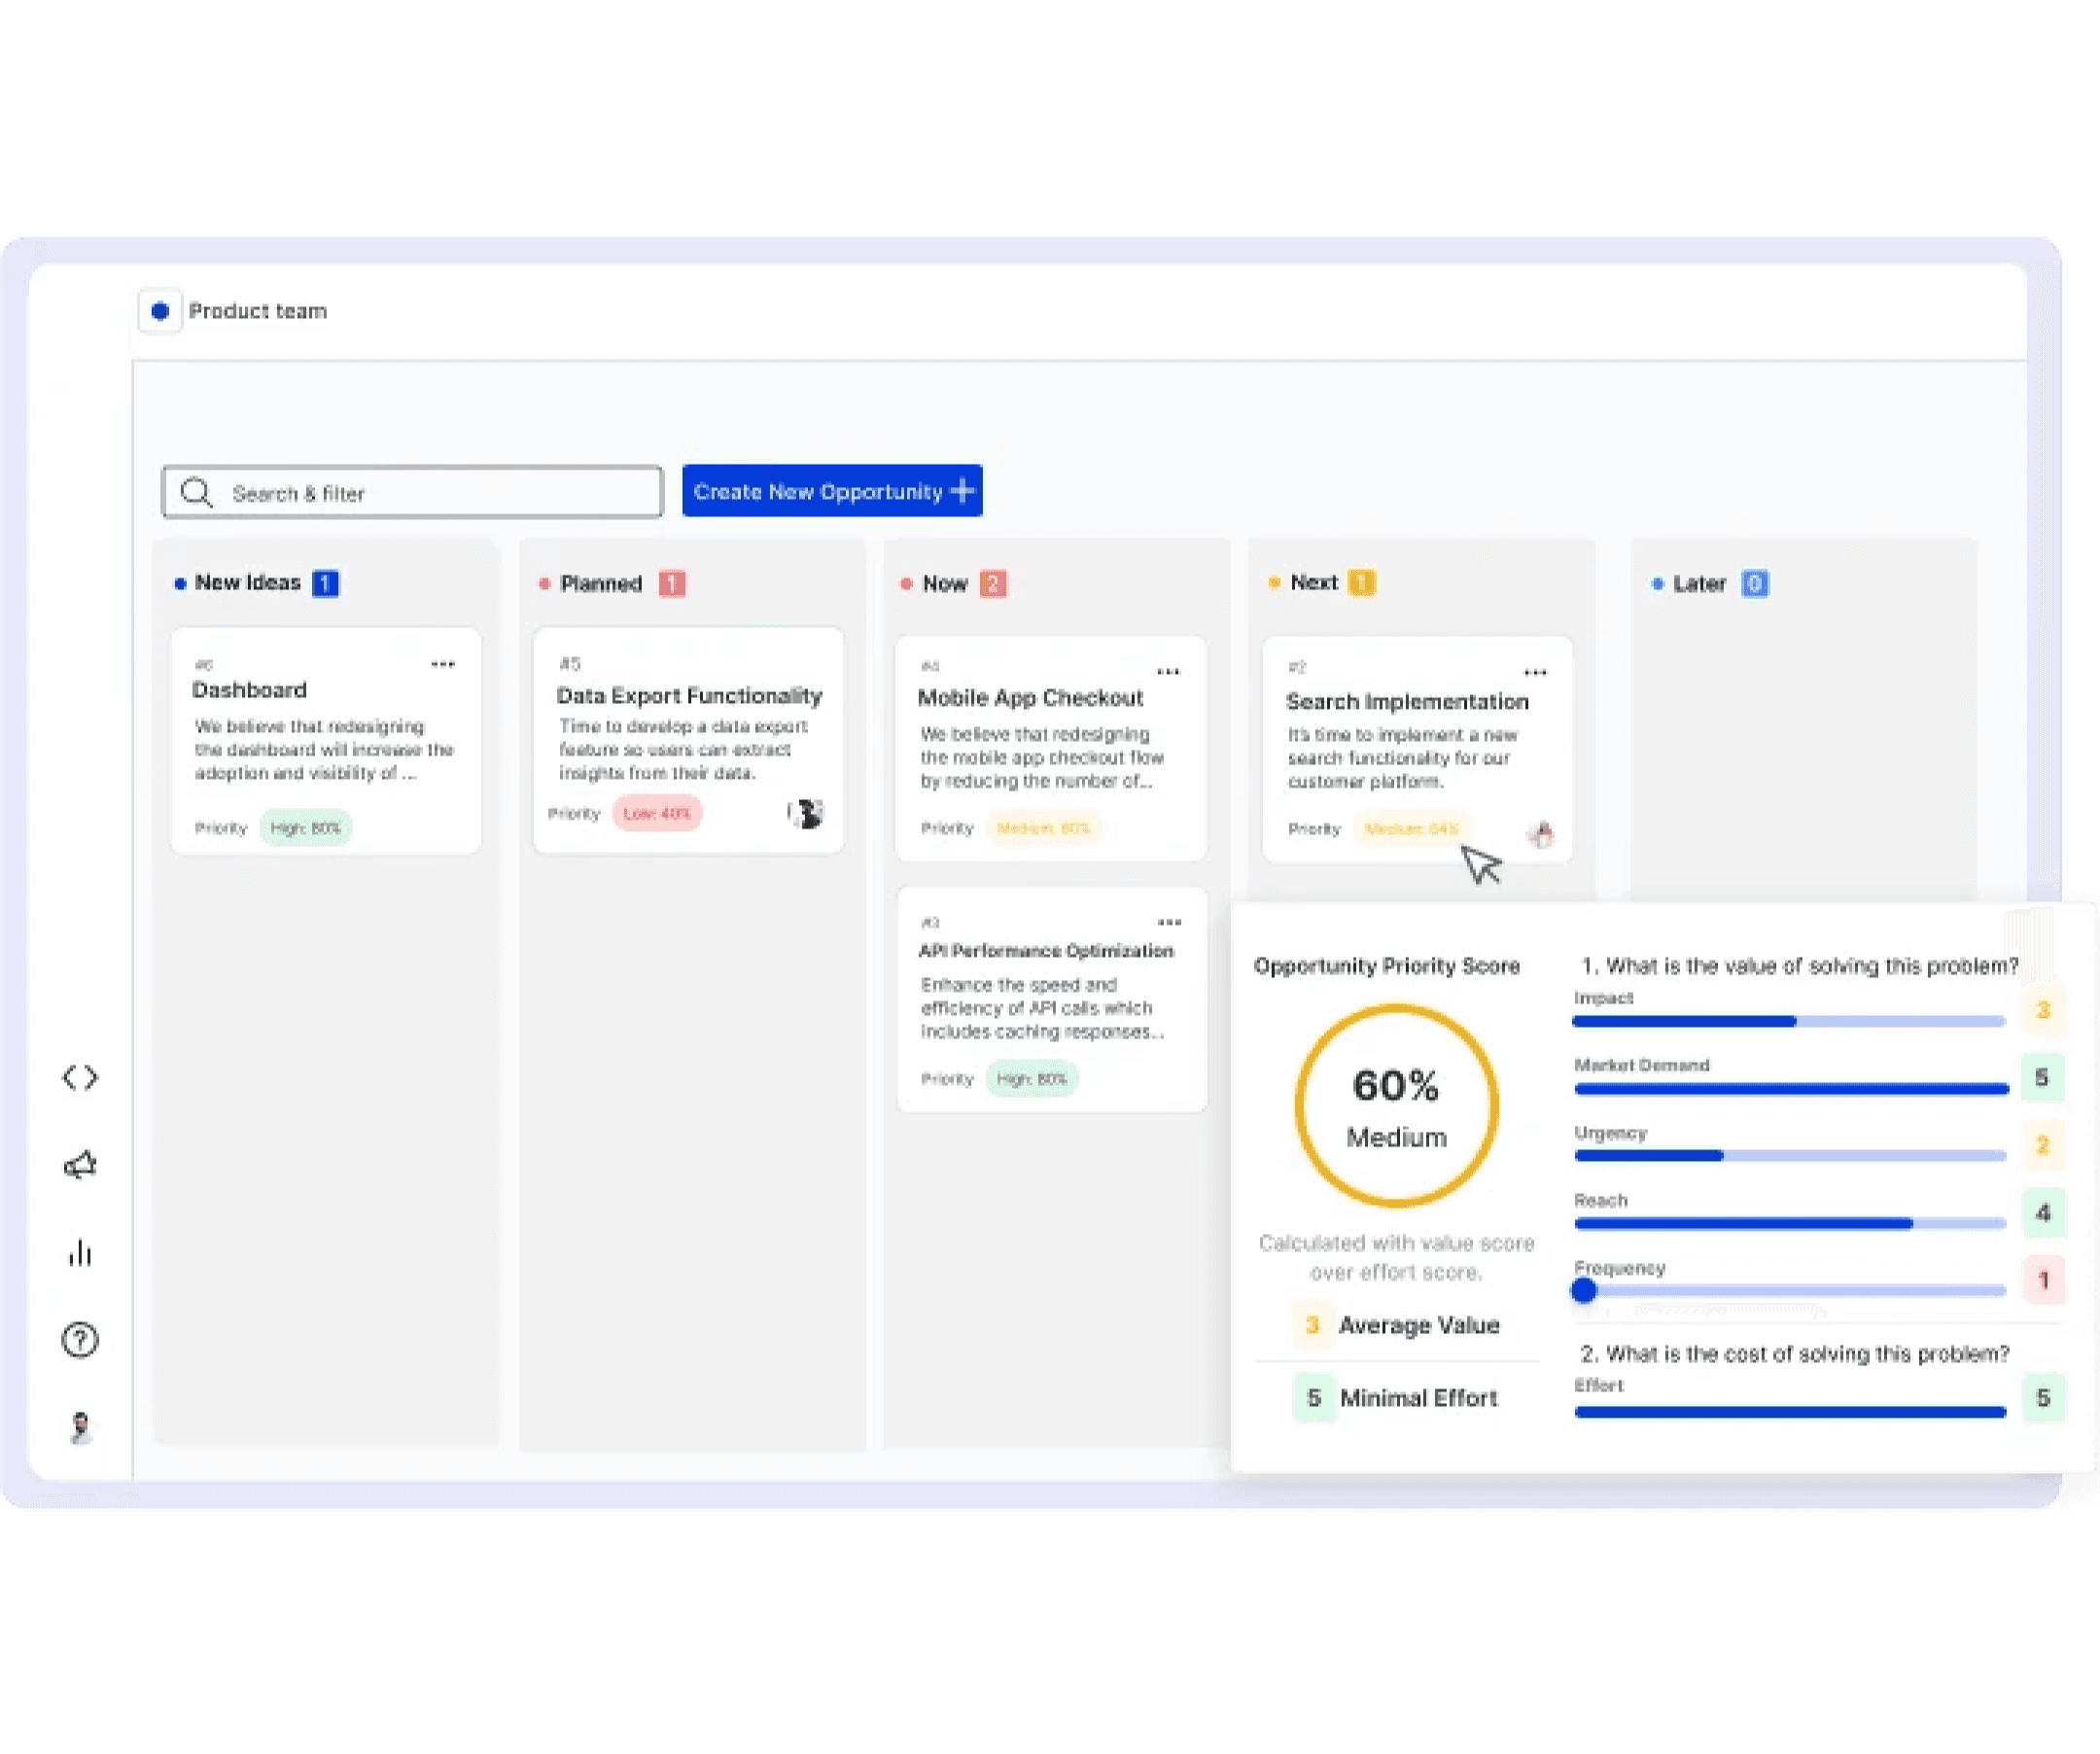This screenshot has height=1754, width=2100.
Task: Open the user profile avatar in sidebar
Action: tap(80, 1427)
